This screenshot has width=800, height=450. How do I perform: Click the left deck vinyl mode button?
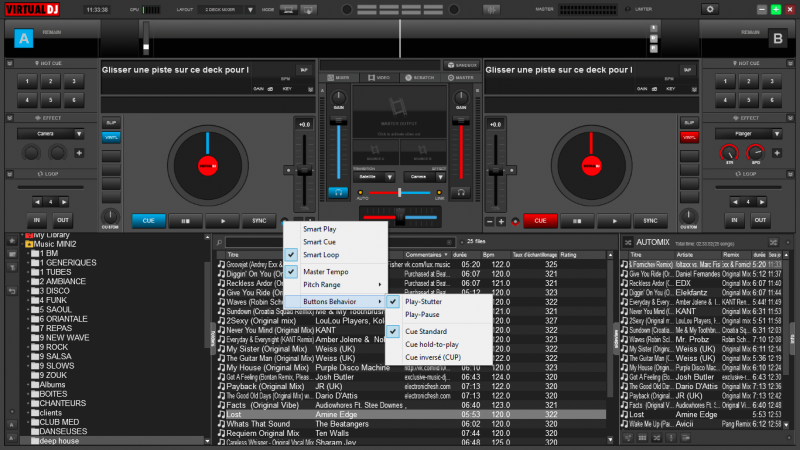(x=111, y=137)
